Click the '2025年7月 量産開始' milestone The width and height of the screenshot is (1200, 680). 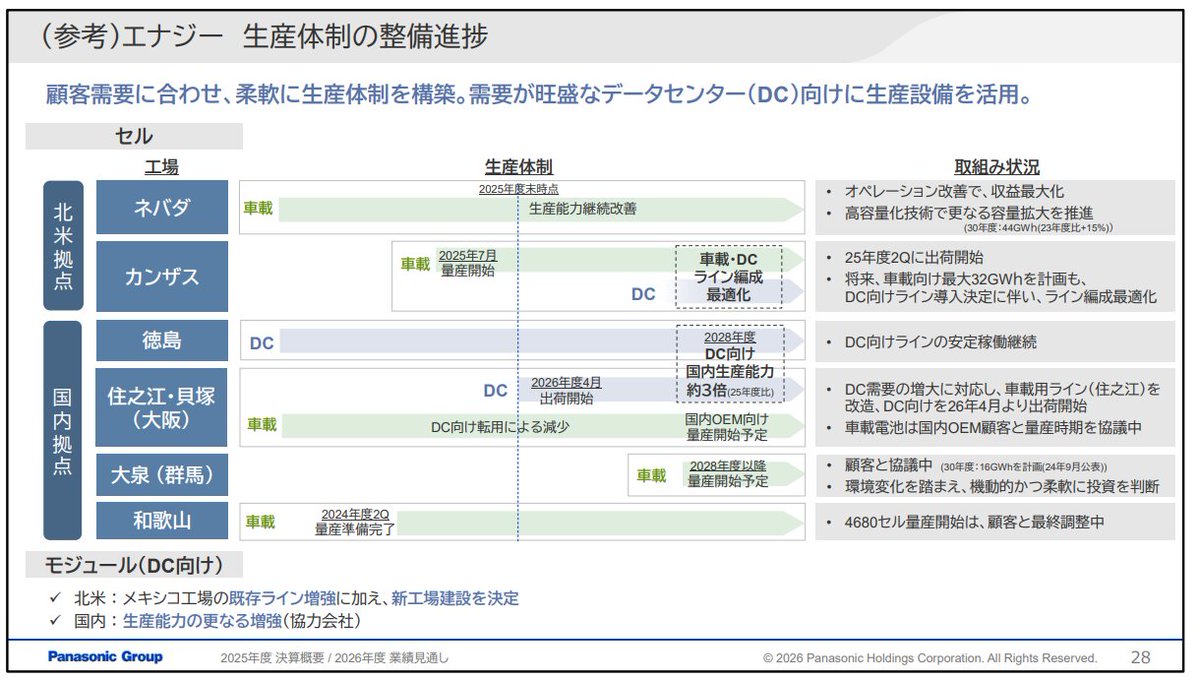coord(467,263)
